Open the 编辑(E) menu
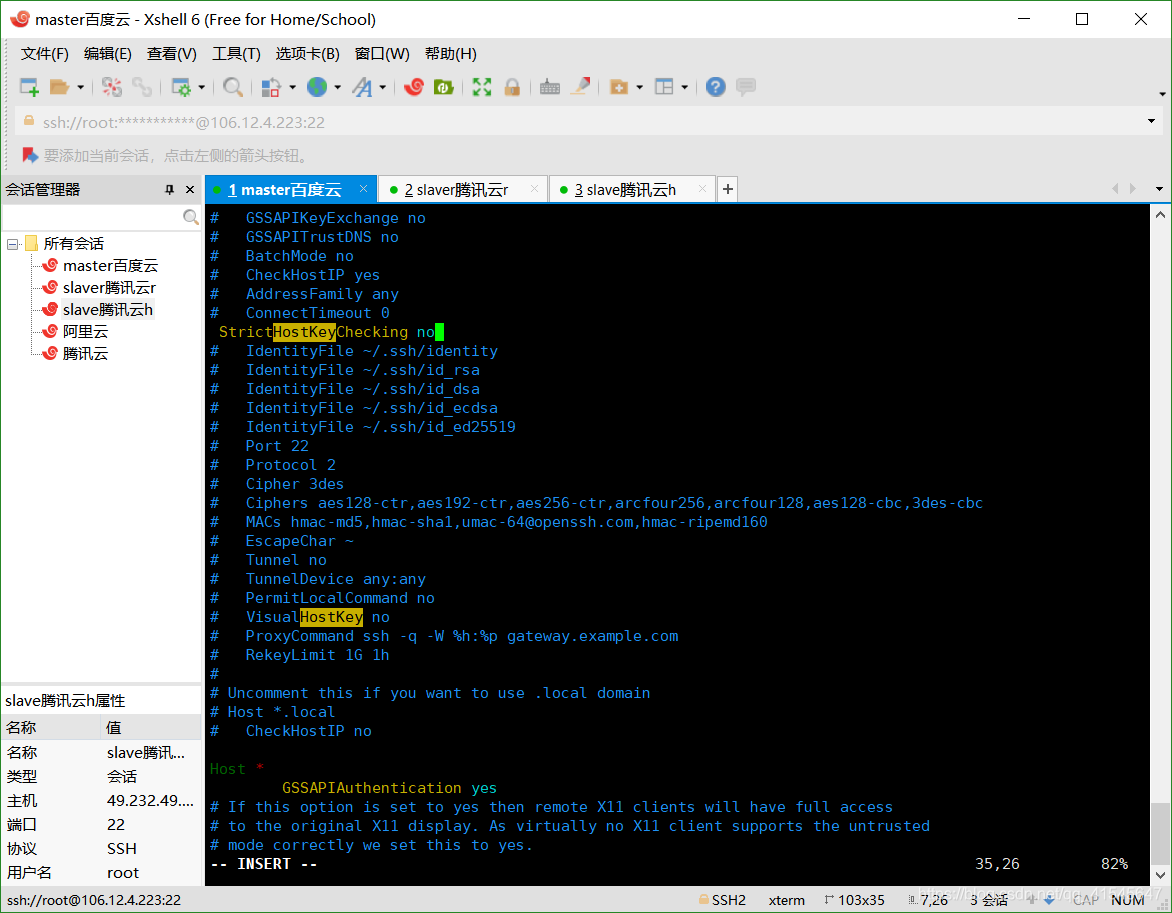1172x913 pixels. [108, 54]
